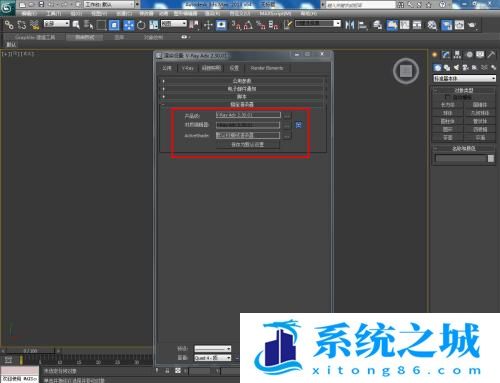Open the selection filter dropdown
Viewport: 500px width, 383px height.
[57, 24]
